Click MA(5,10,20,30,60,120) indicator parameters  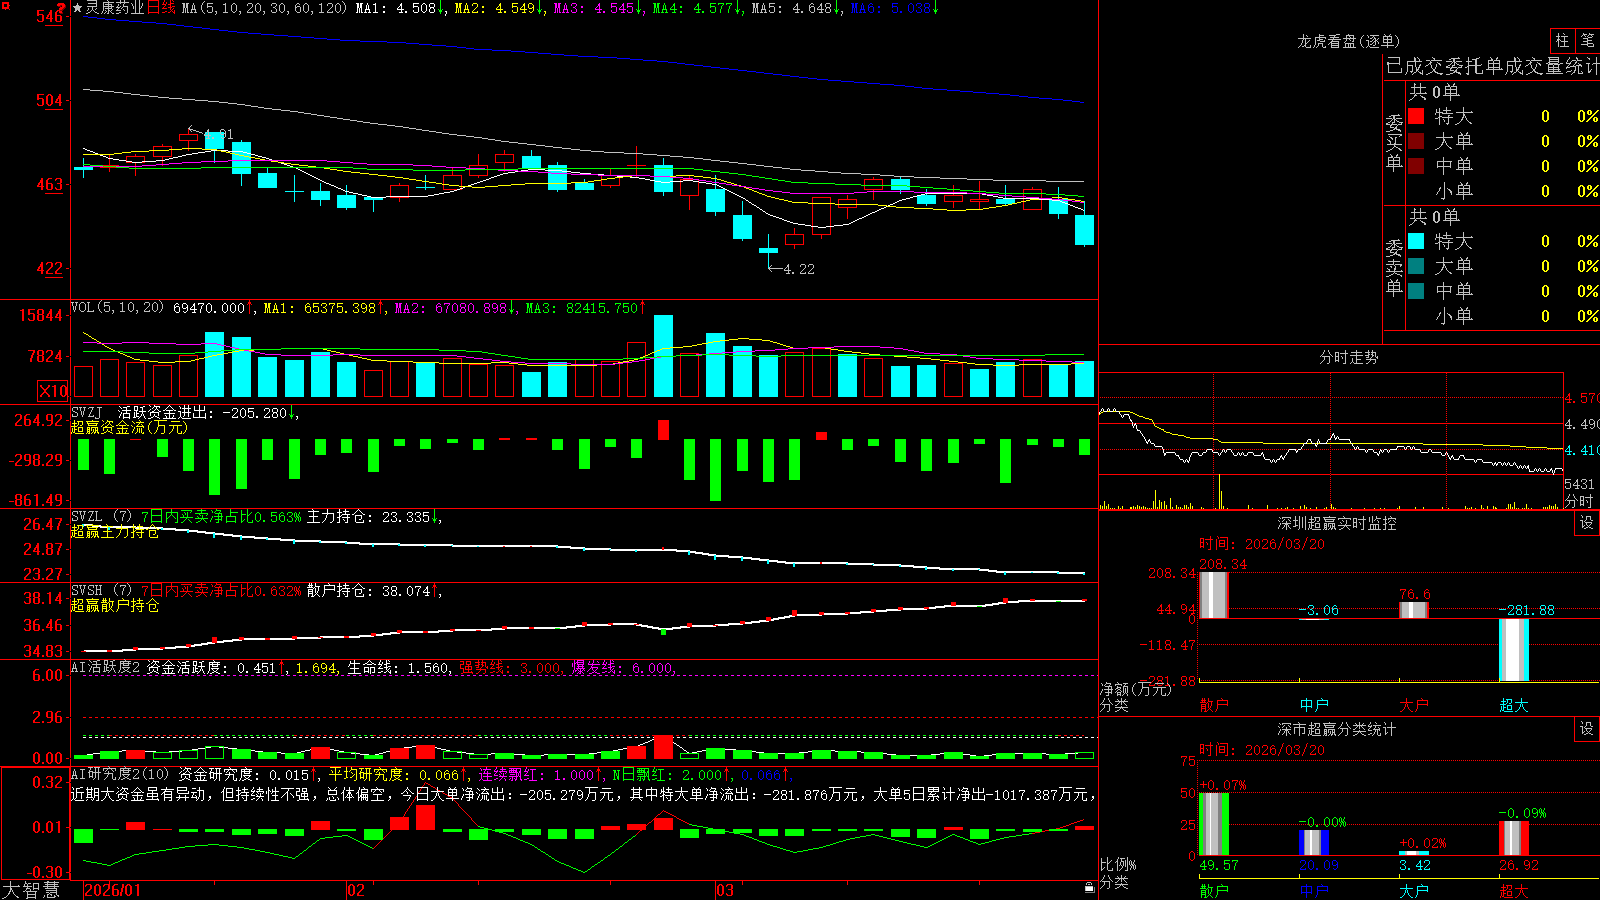coord(264,8)
